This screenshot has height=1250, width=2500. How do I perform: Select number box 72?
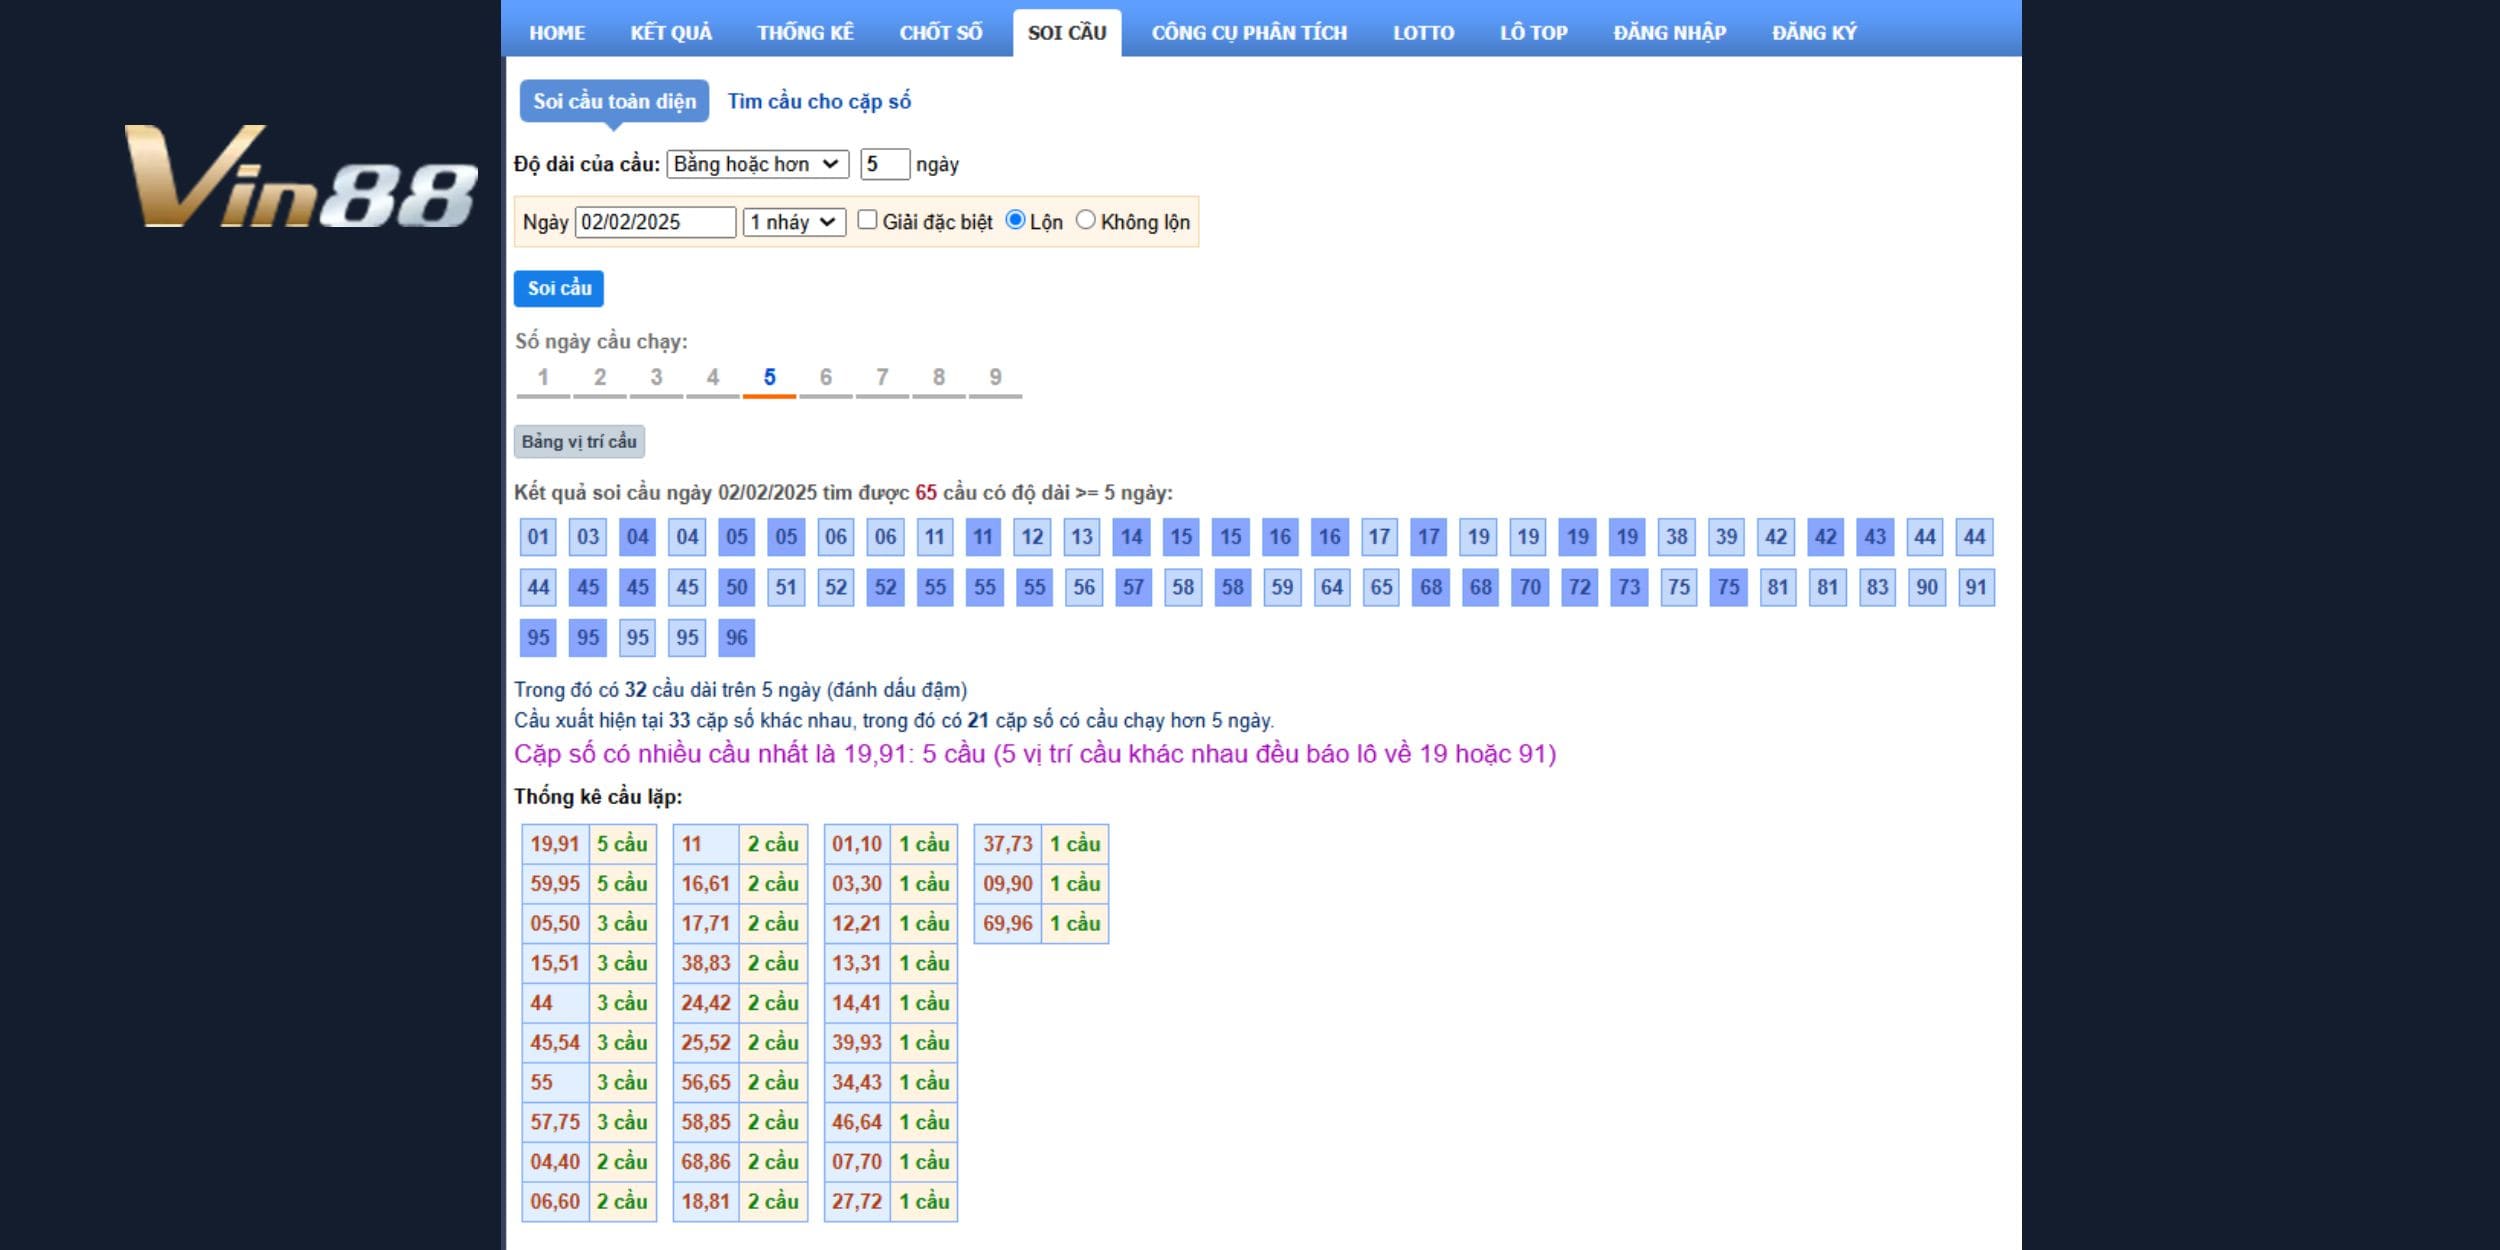[1580, 587]
